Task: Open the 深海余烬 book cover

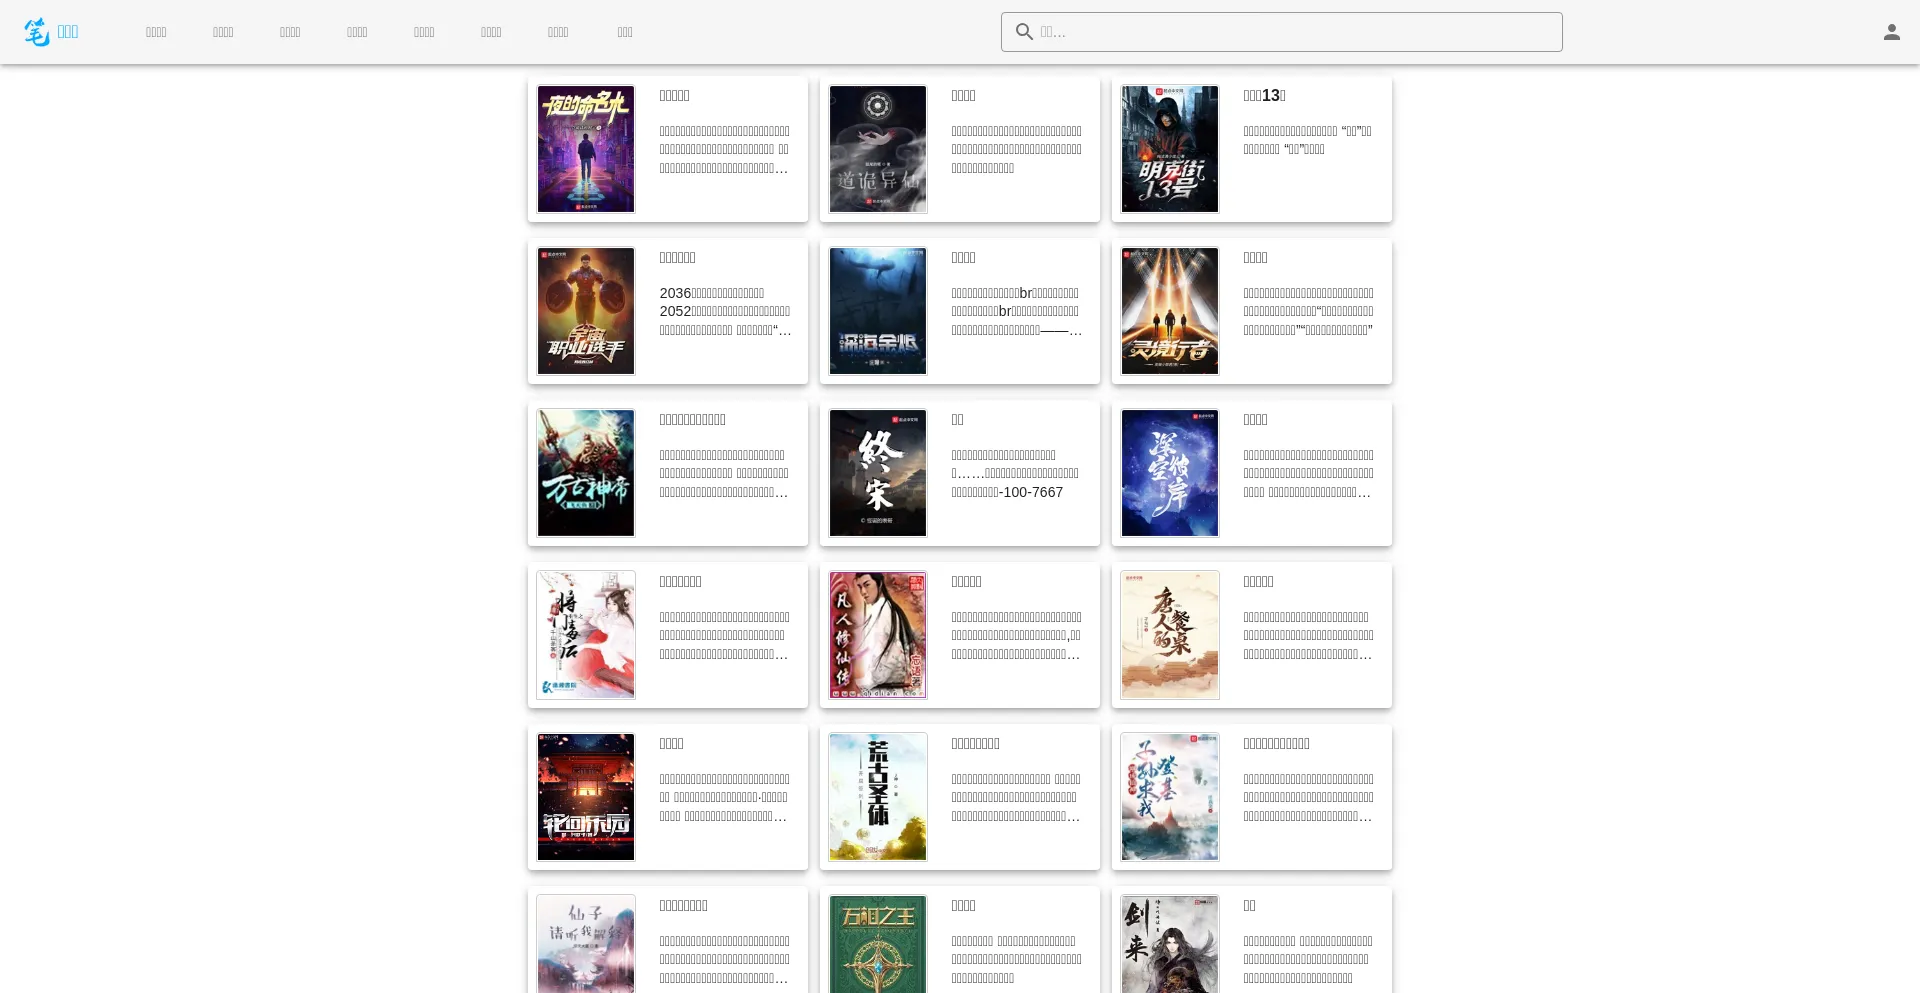Action: coord(878,311)
